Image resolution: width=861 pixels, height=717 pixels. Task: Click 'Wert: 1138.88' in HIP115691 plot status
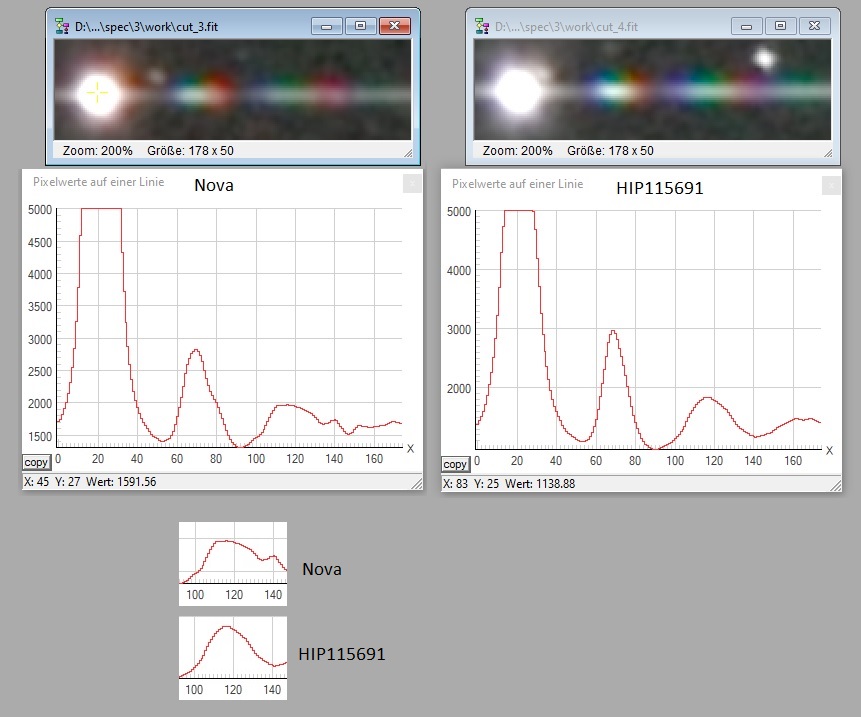click(x=540, y=484)
